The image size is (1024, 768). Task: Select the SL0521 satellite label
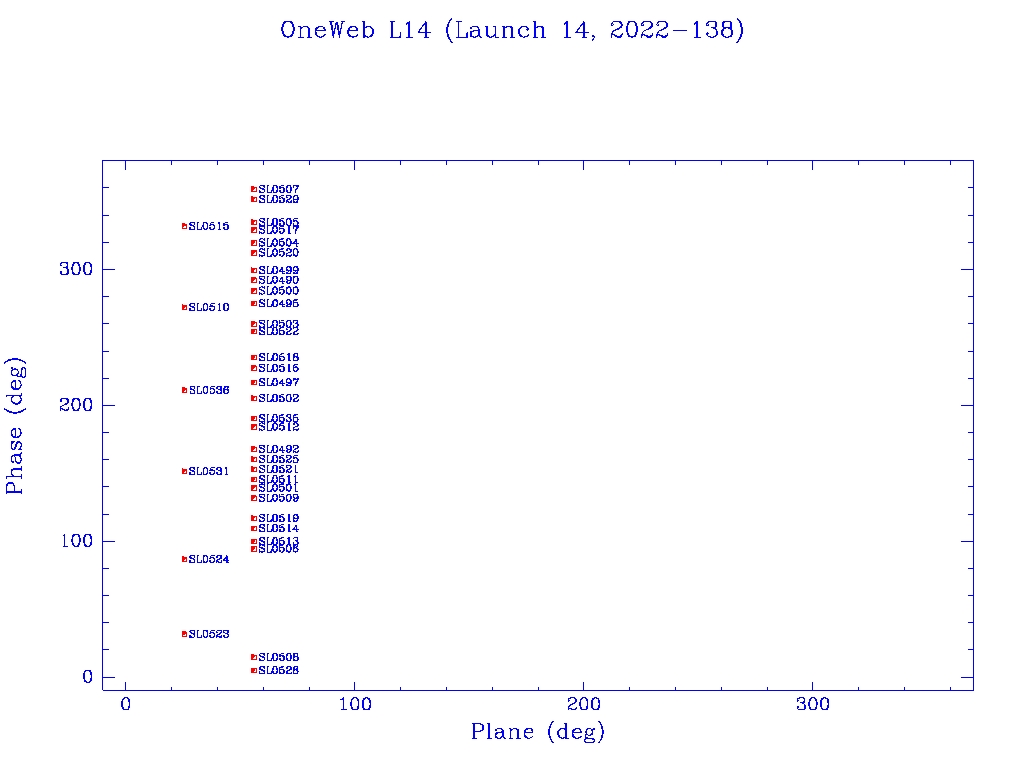279,470
